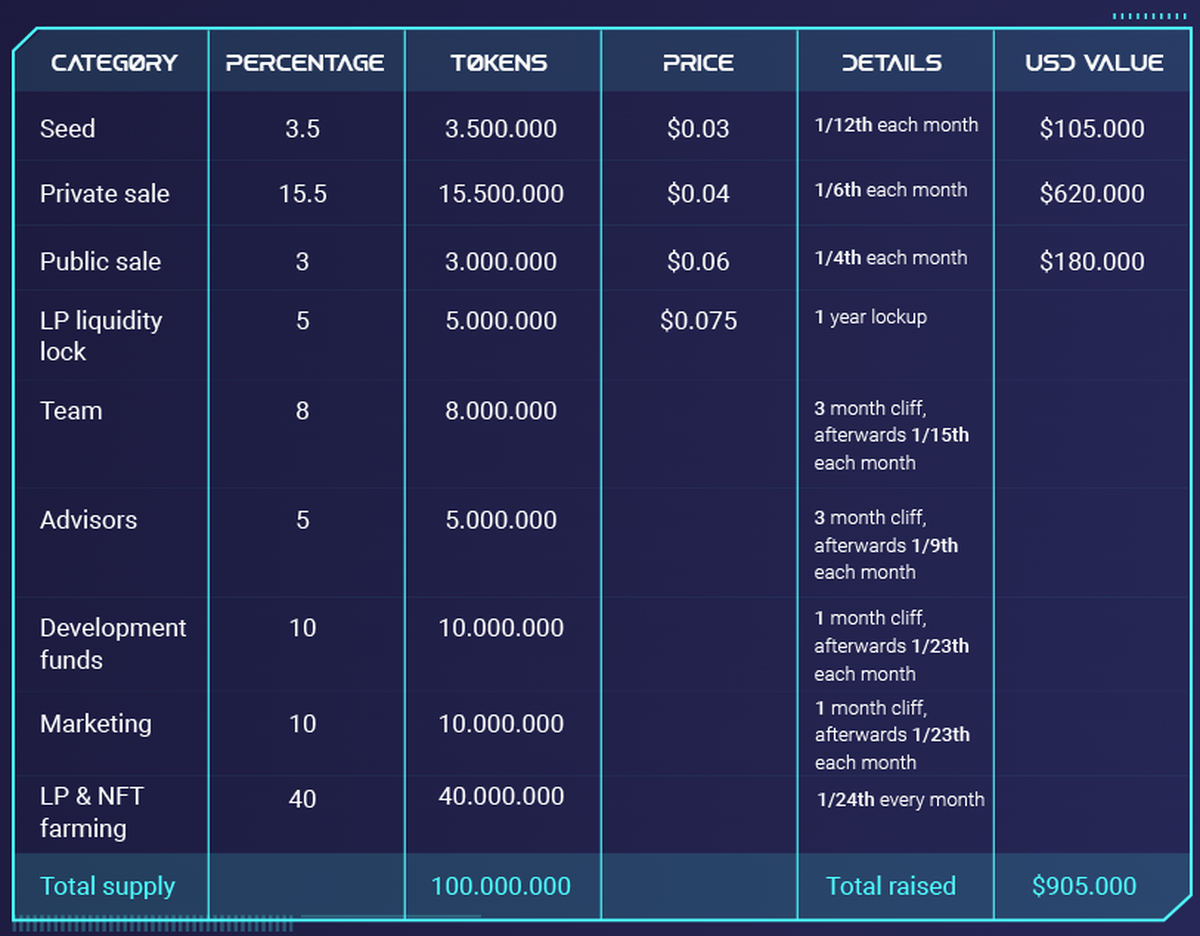Select the Percentage column header

305,63
